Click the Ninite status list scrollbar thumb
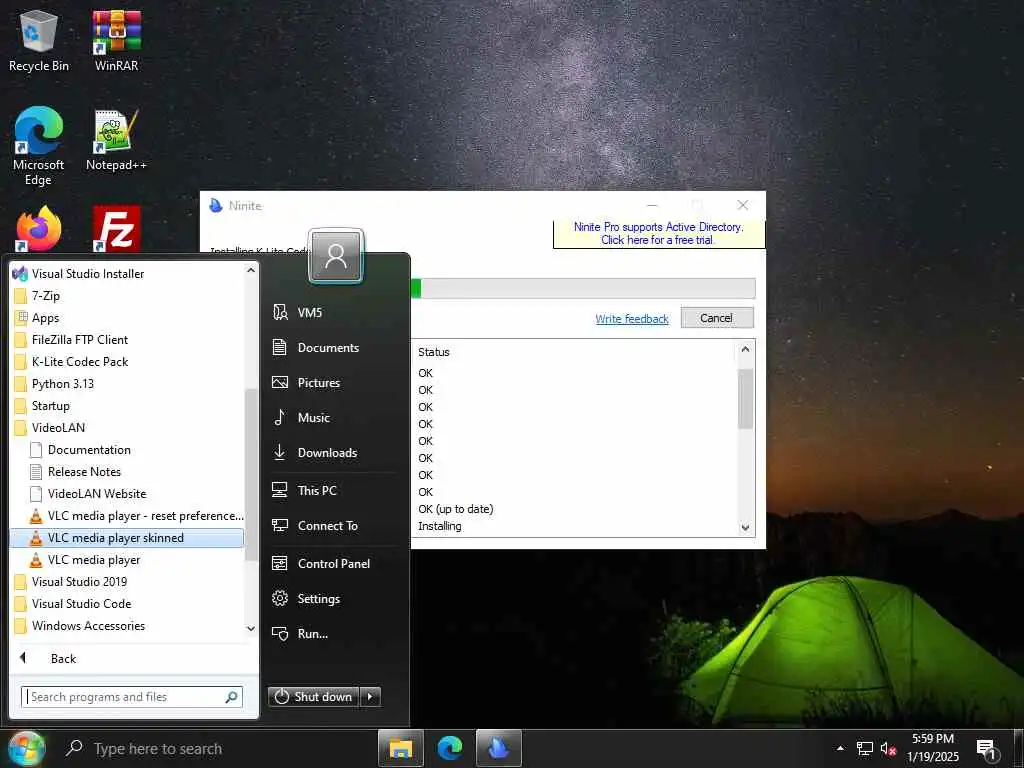The height and width of the screenshot is (768, 1024). tap(745, 399)
